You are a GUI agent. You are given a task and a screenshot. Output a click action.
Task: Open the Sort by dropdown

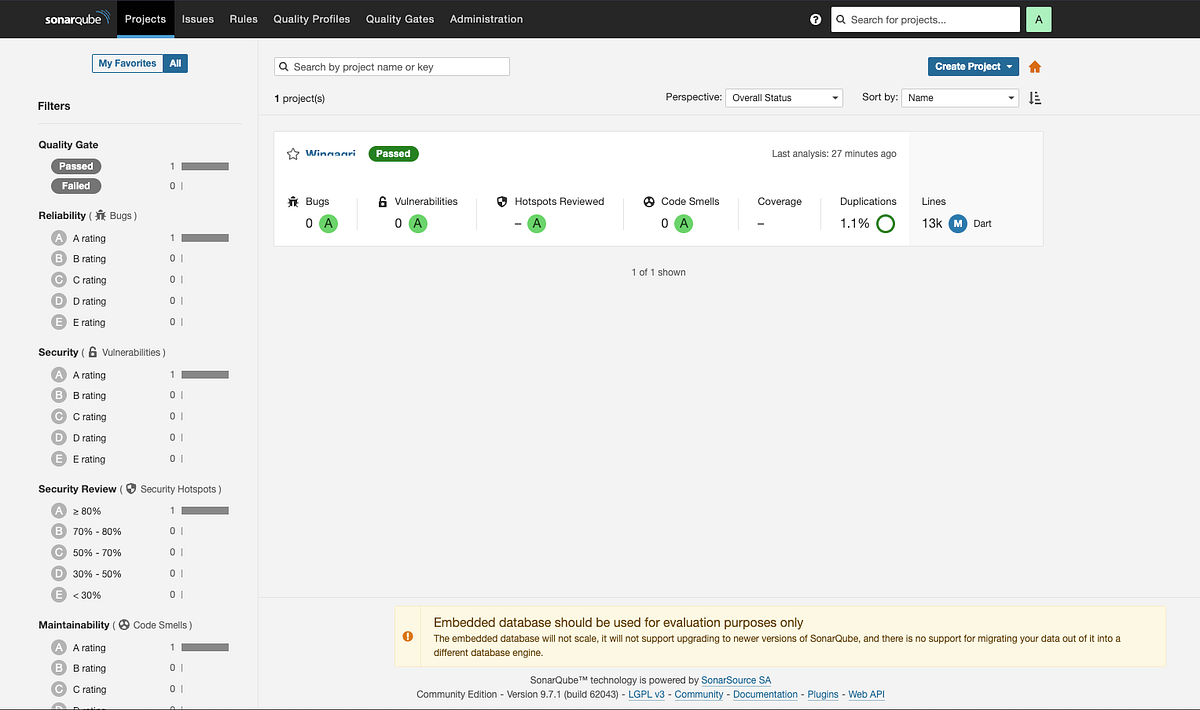[x=959, y=97]
